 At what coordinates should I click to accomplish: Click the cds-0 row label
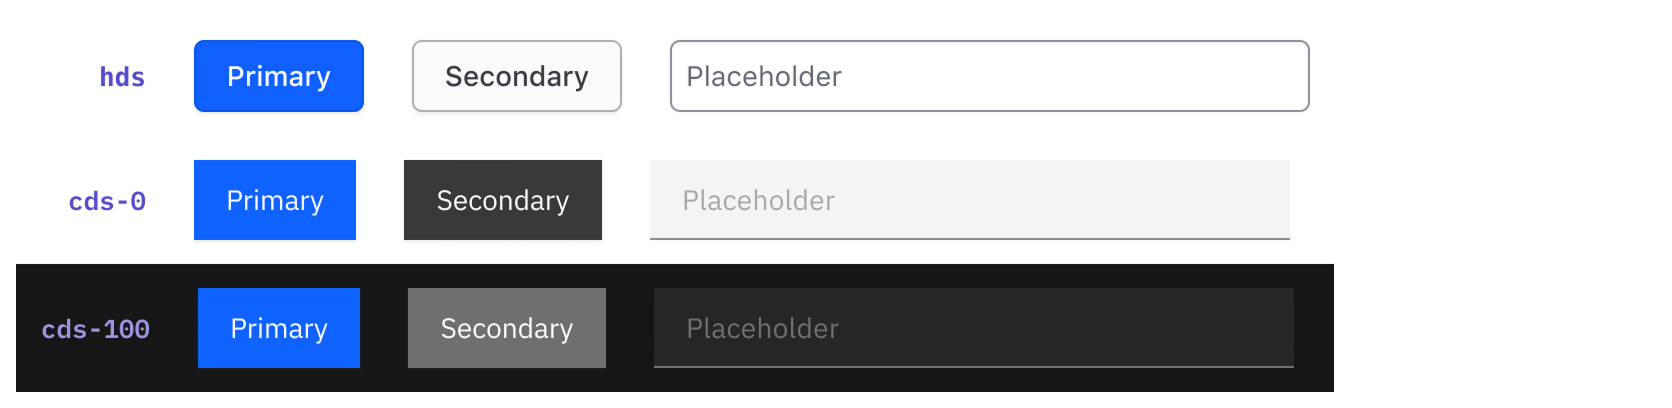(x=107, y=201)
